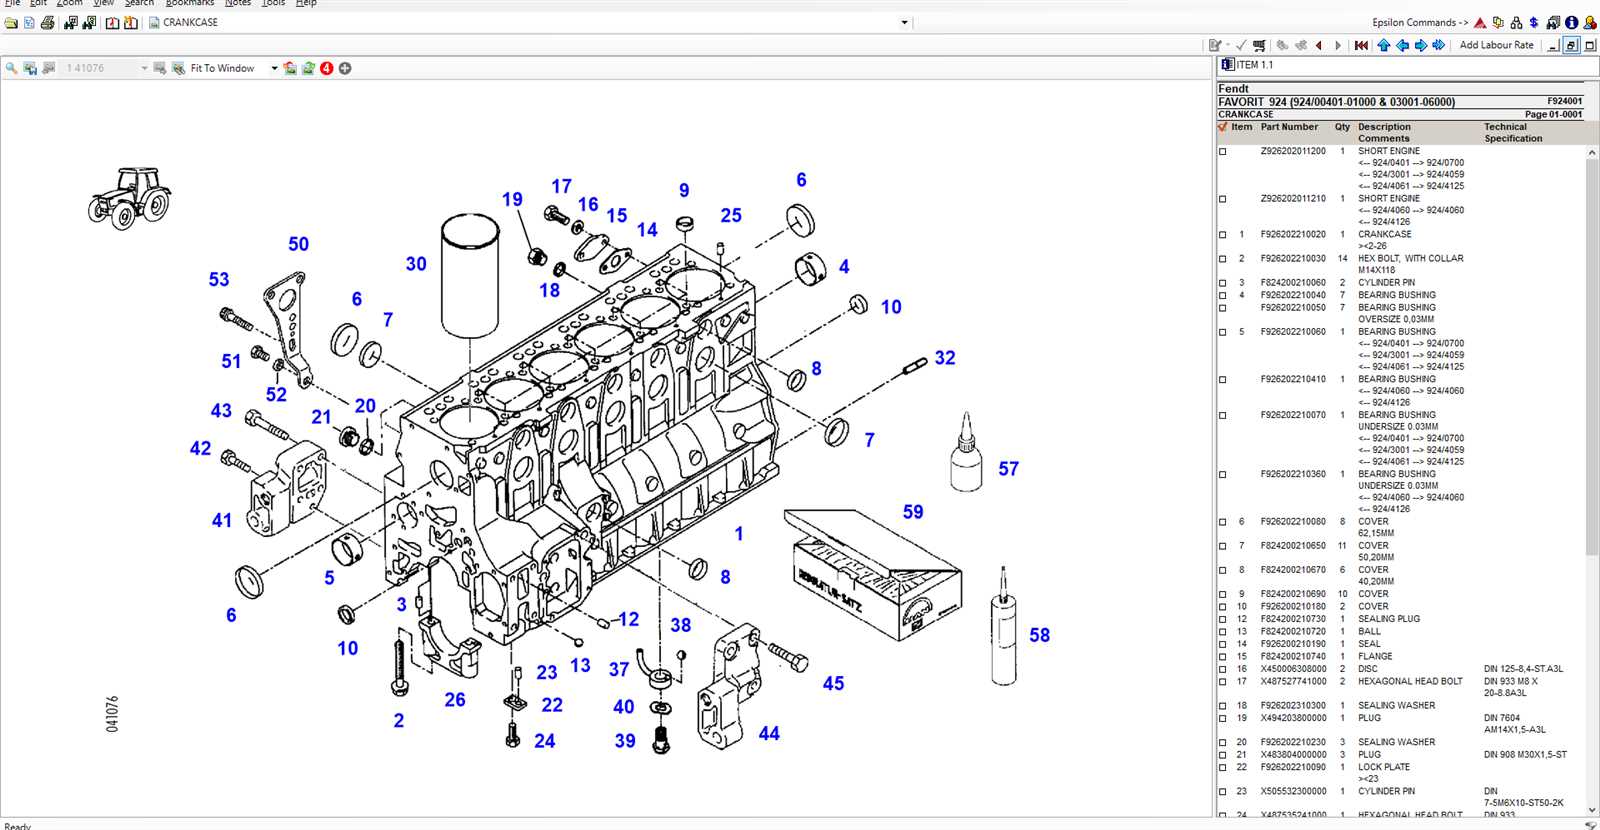This screenshot has width=1600, height=830.
Task: Click the hierarchy tree Epsilon command icon
Action: 1516,23
